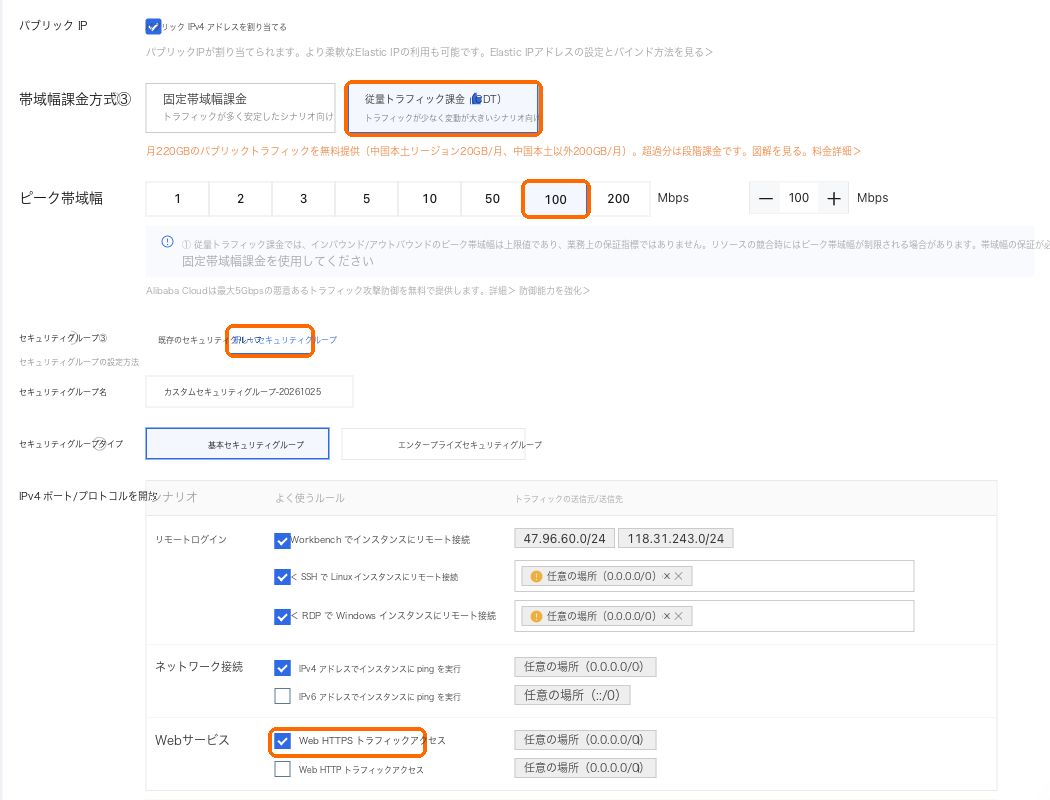Increase bandwidth with the plus button

833,198
